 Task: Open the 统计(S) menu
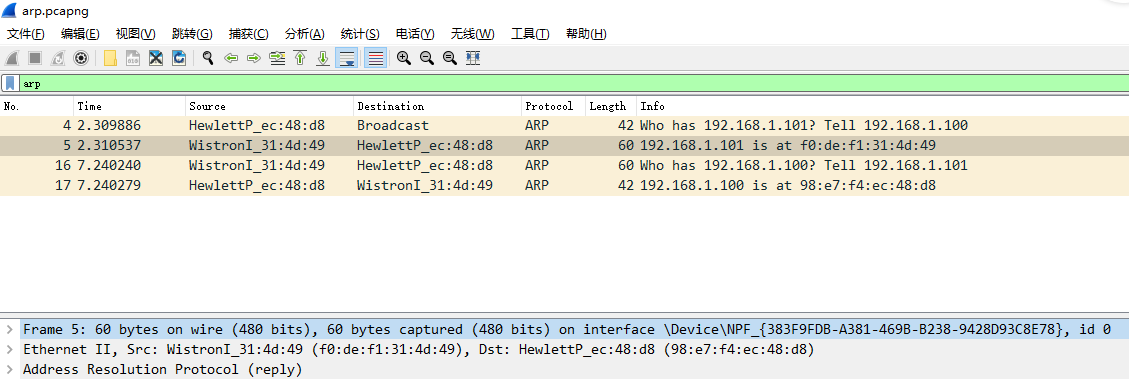coord(360,34)
